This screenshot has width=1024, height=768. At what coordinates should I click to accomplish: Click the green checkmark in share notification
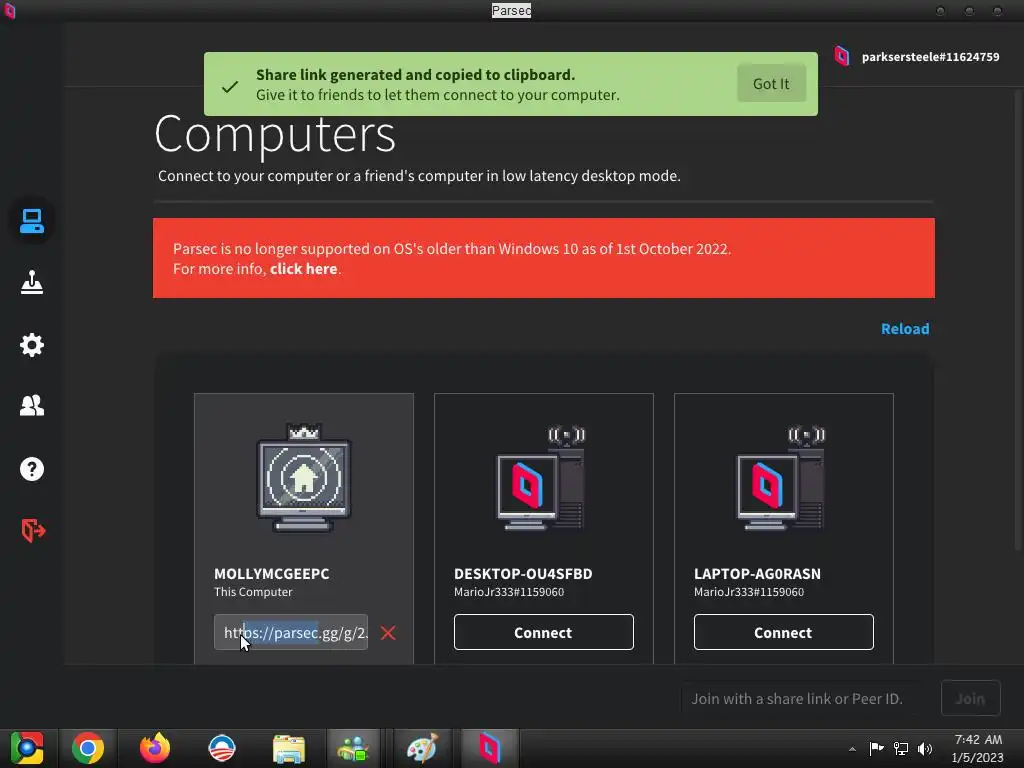(x=230, y=86)
